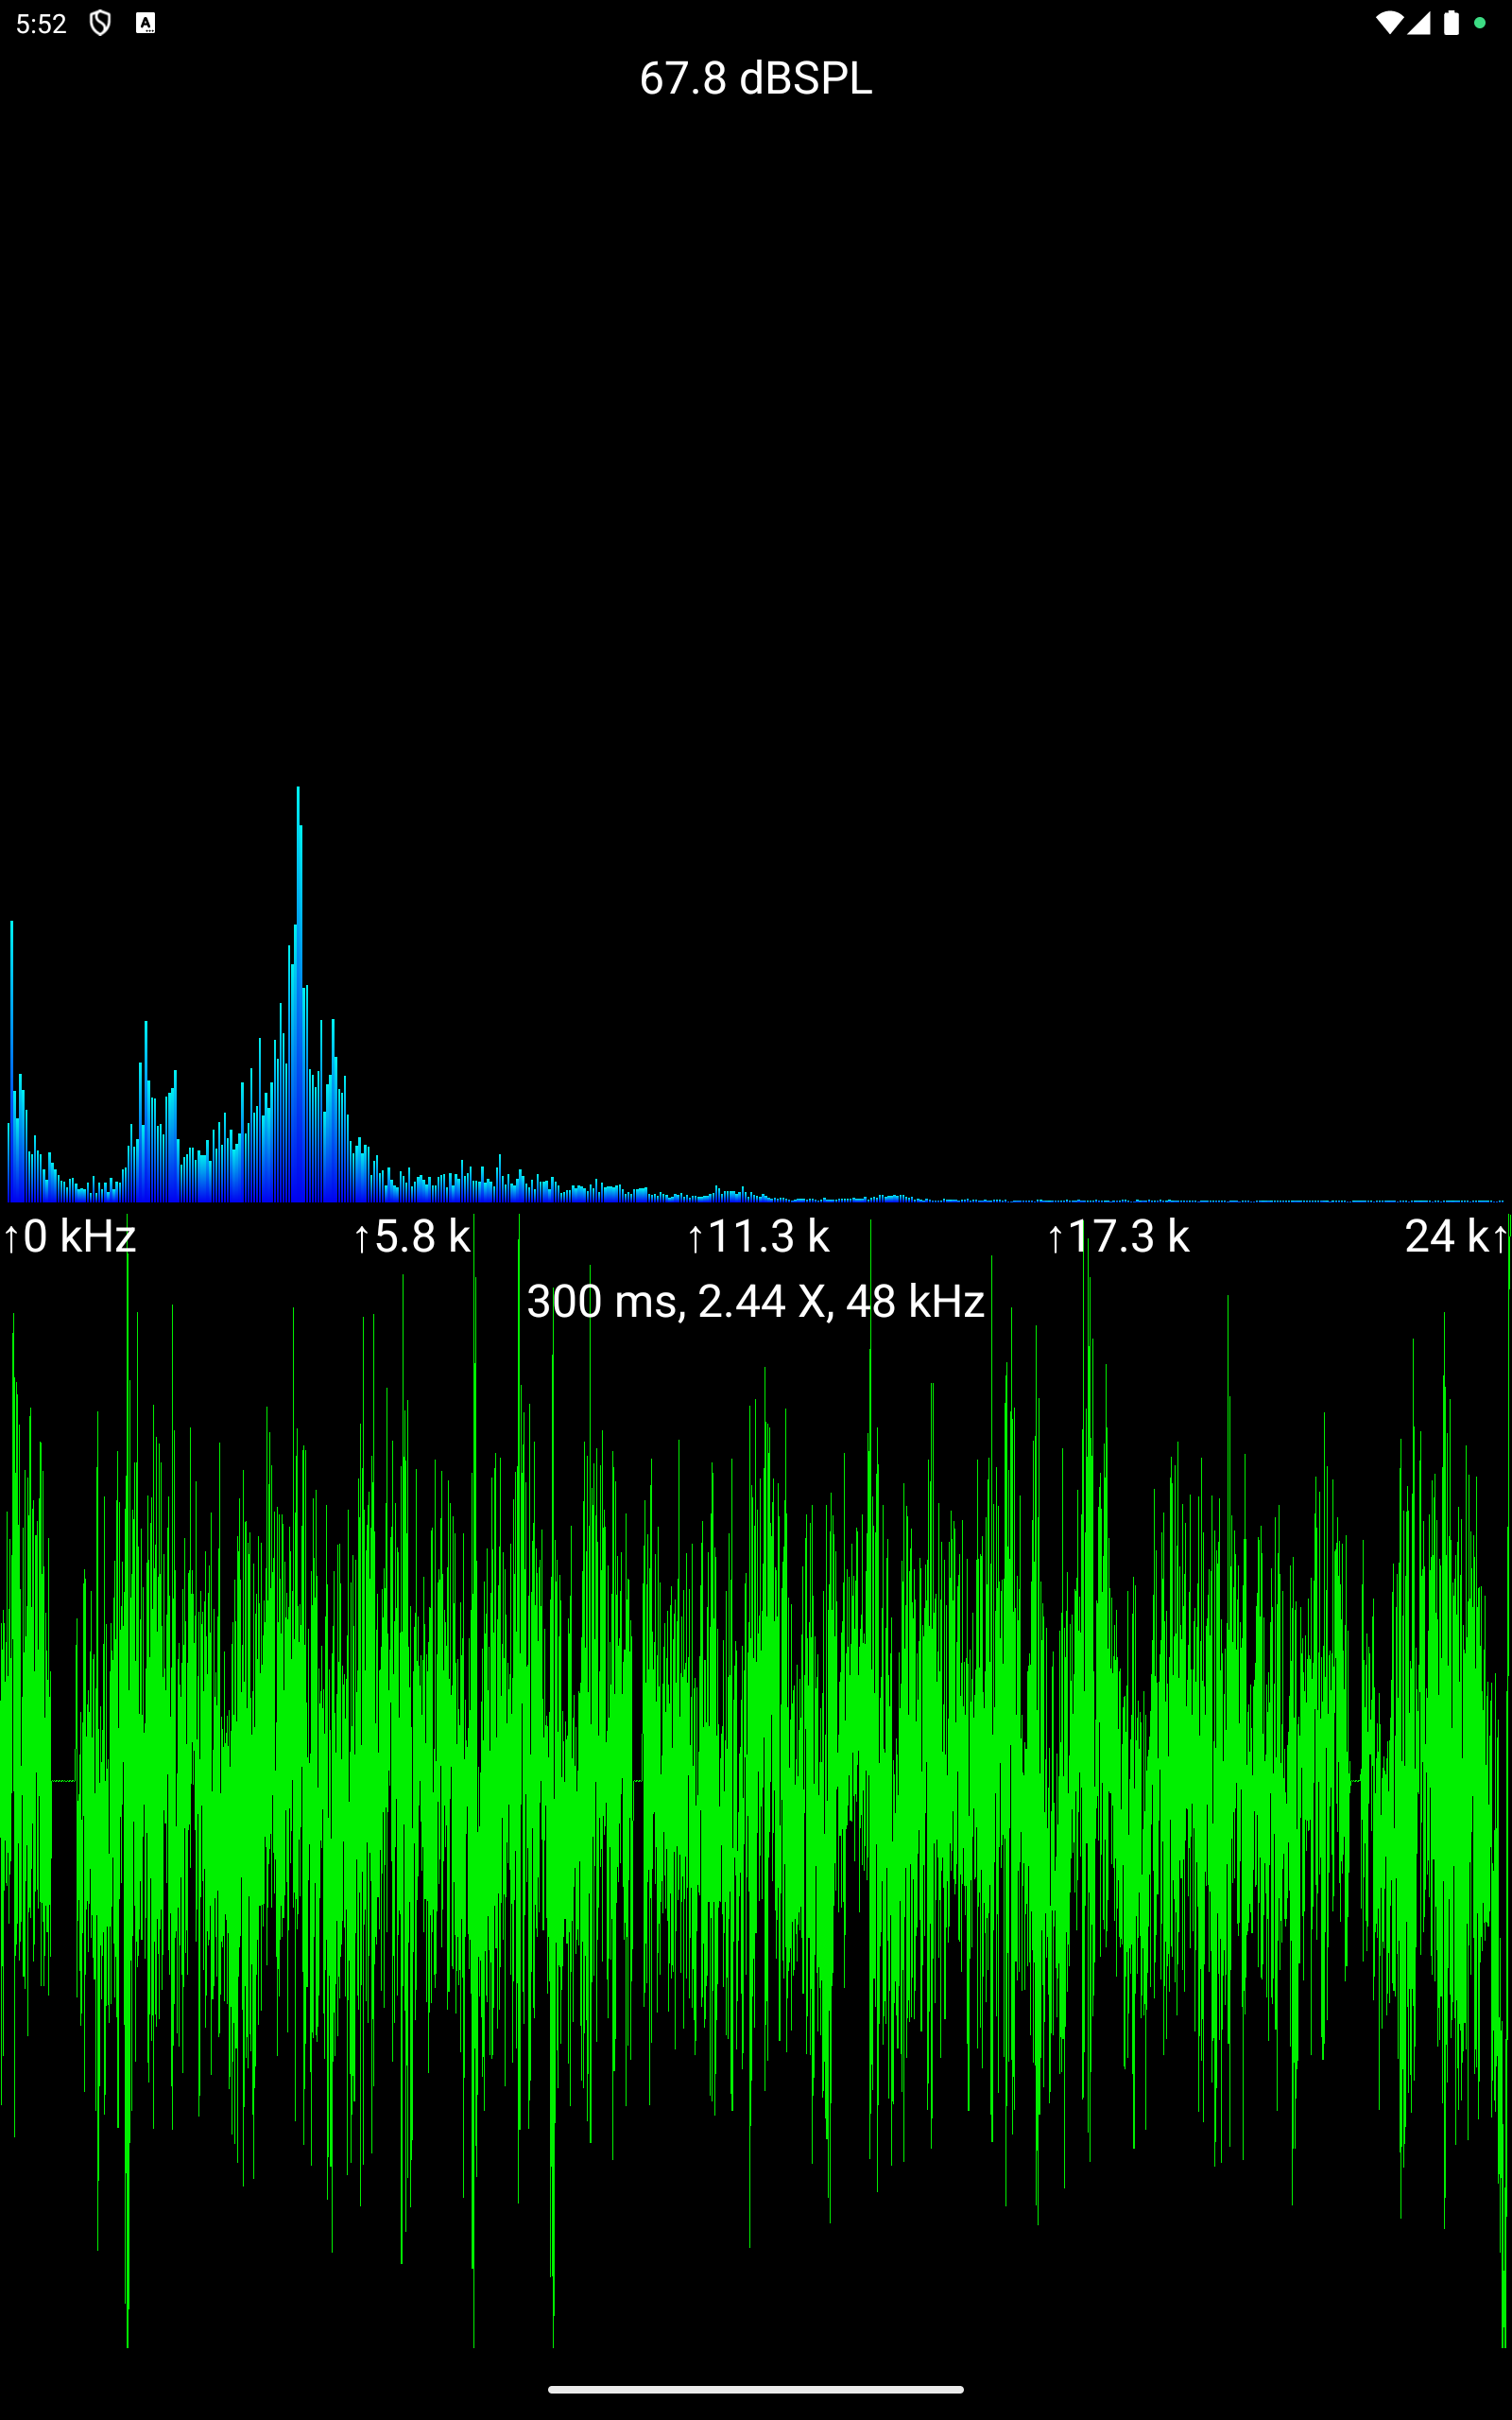Tap the cellular signal status icon
1512x2420 pixels.
coord(1419,23)
